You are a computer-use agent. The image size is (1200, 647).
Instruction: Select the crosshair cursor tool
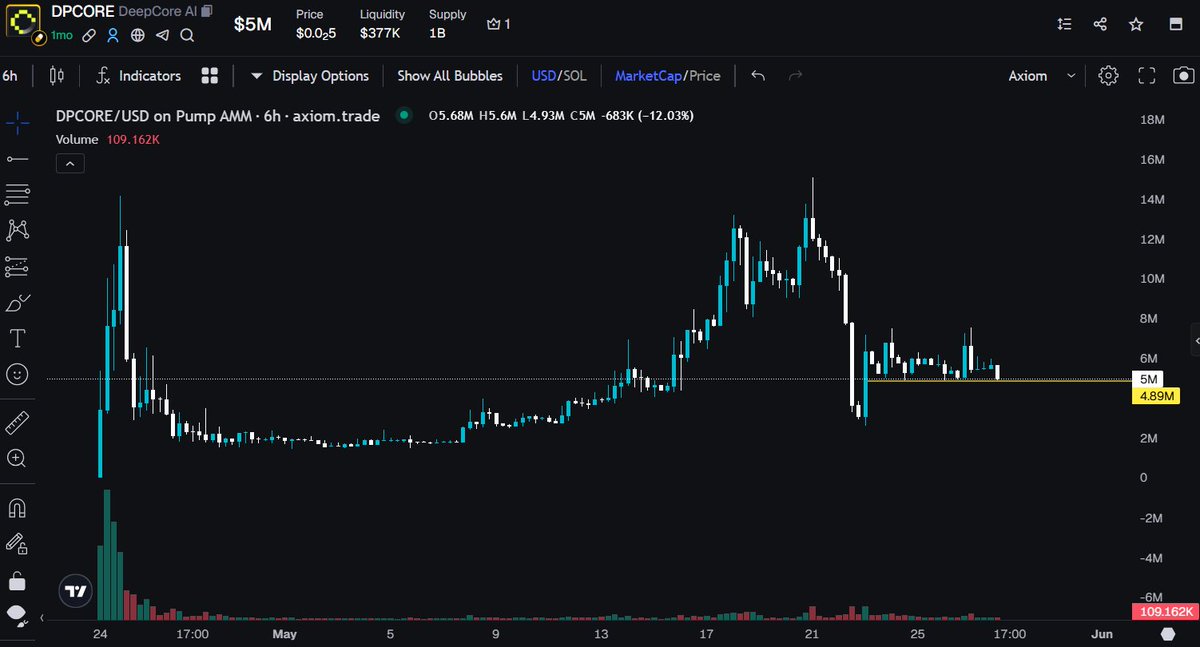(17, 122)
